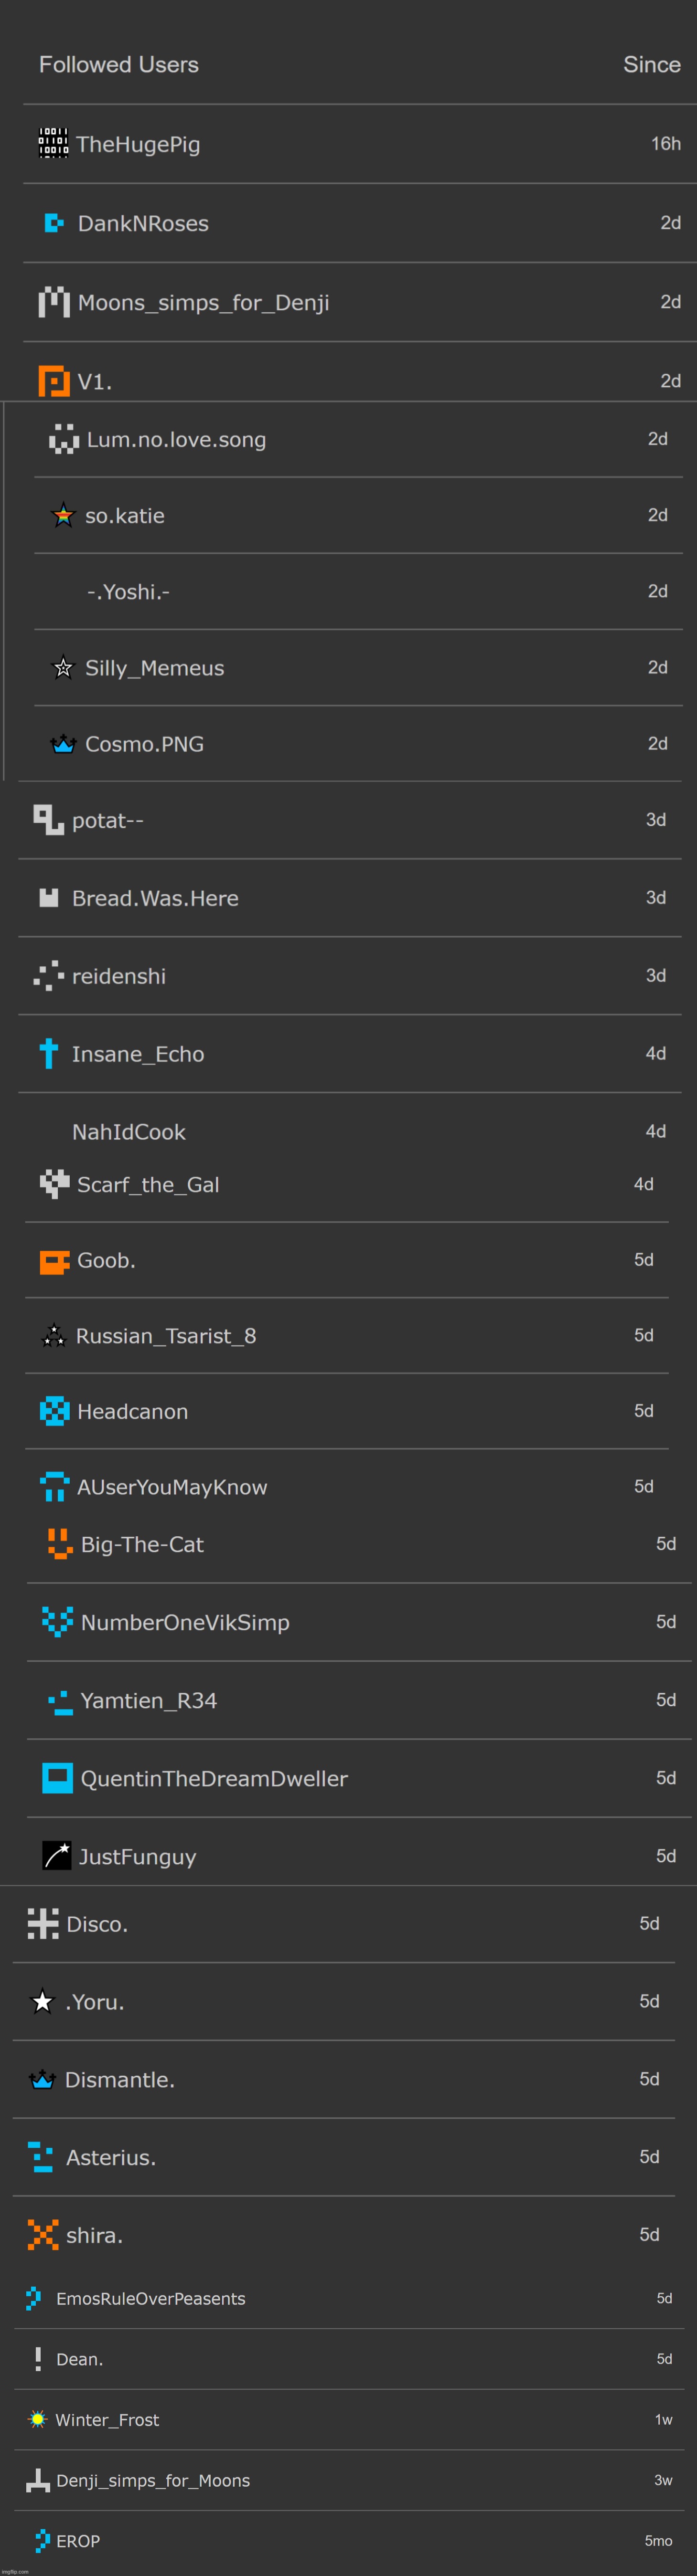Viewport: 697px width, 2576px height.
Task: Click the blue crown icon beside Cosmo.PNG
Action: coord(63,744)
